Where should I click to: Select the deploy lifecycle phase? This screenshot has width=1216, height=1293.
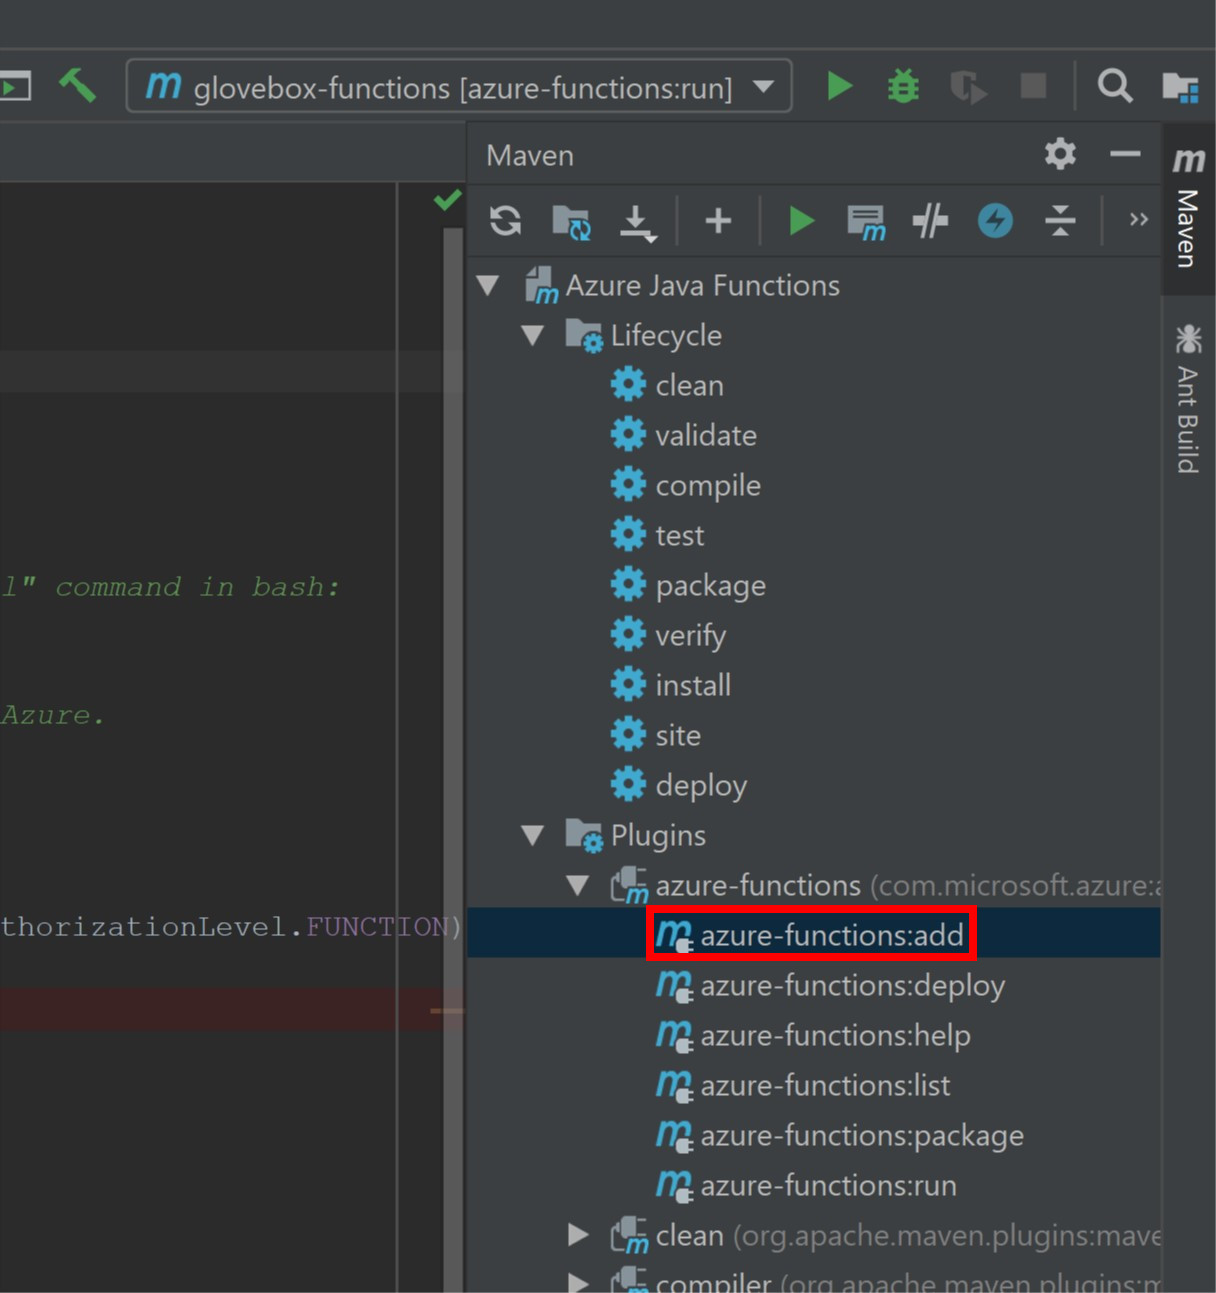coord(679,785)
